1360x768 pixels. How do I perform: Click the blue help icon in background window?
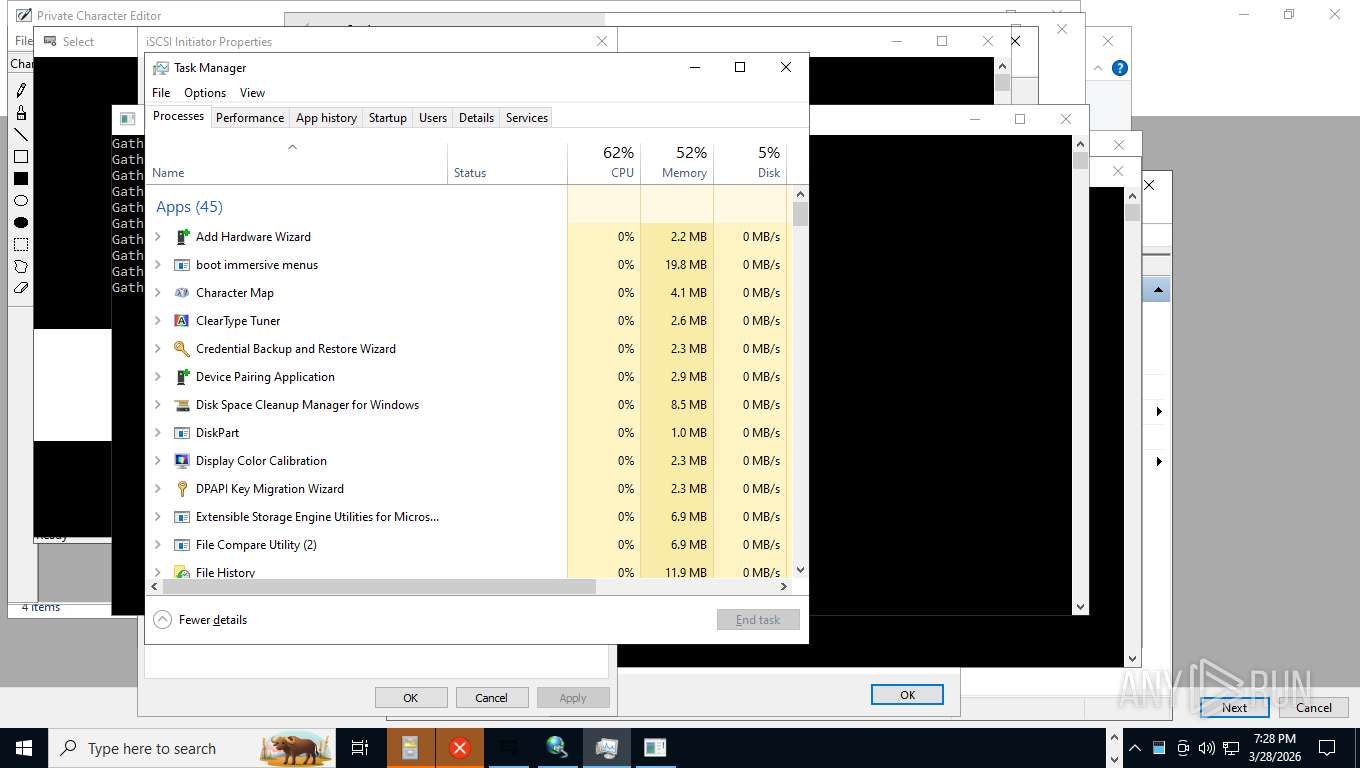pyautogui.click(x=1120, y=68)
